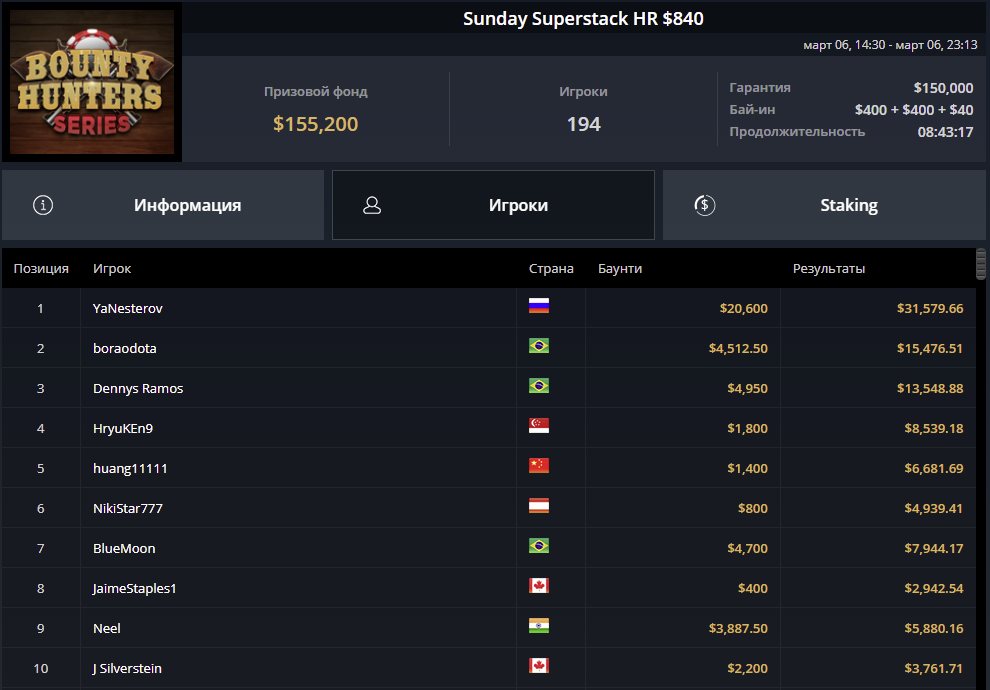Select player Dennys Ramos row

[x=138, y=388]
